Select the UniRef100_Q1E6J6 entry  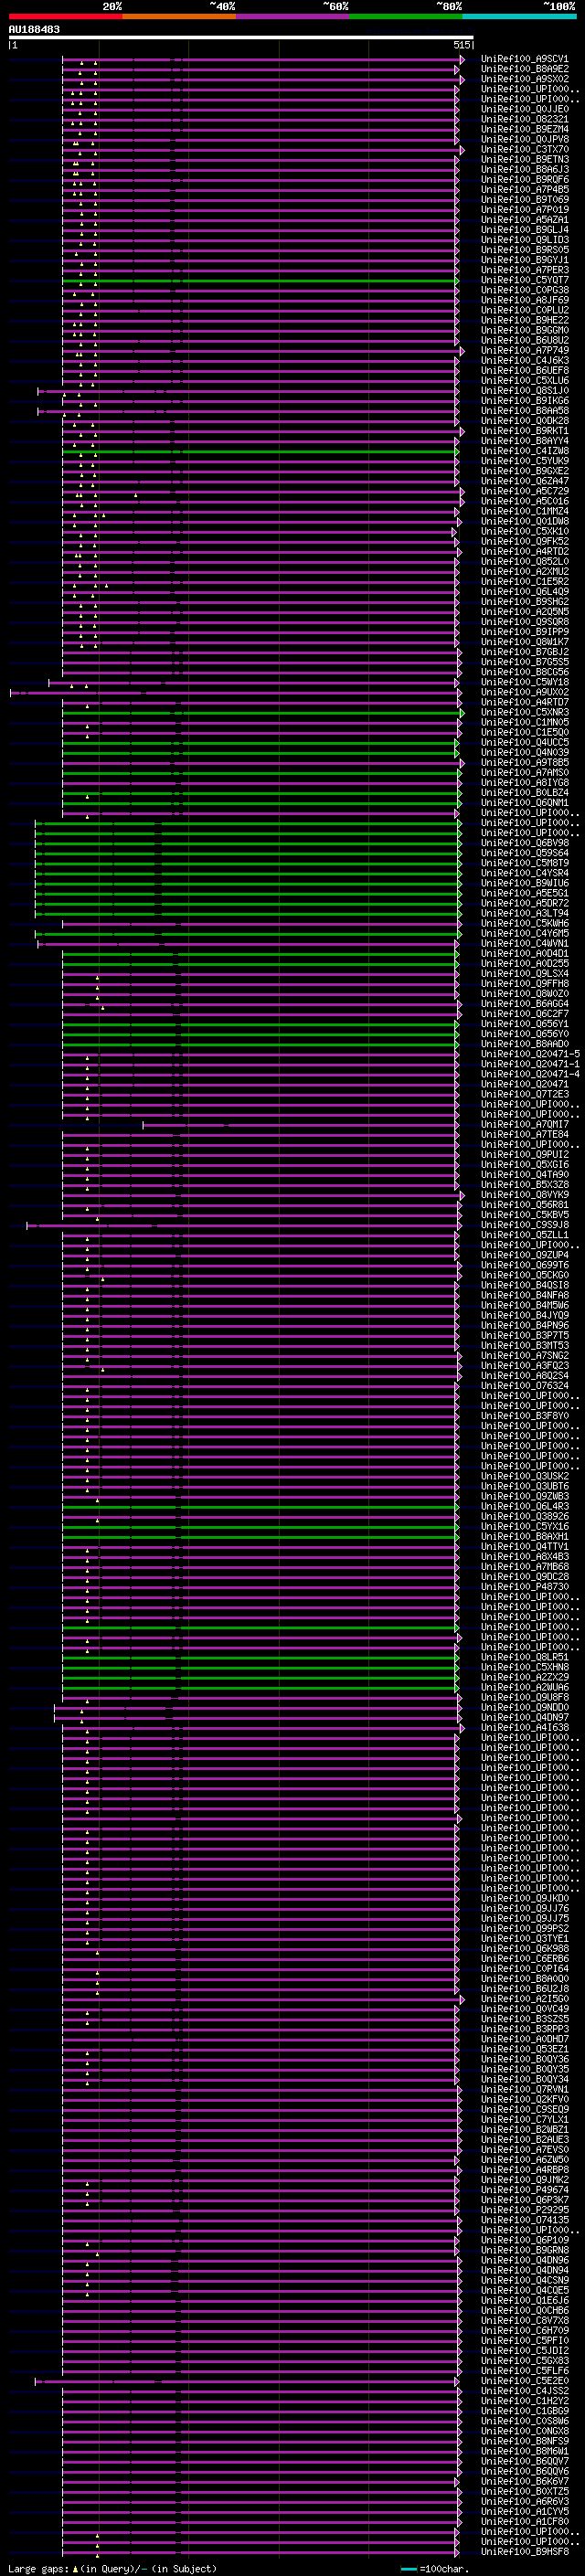pyautogui.click(x=525, y=2300)
